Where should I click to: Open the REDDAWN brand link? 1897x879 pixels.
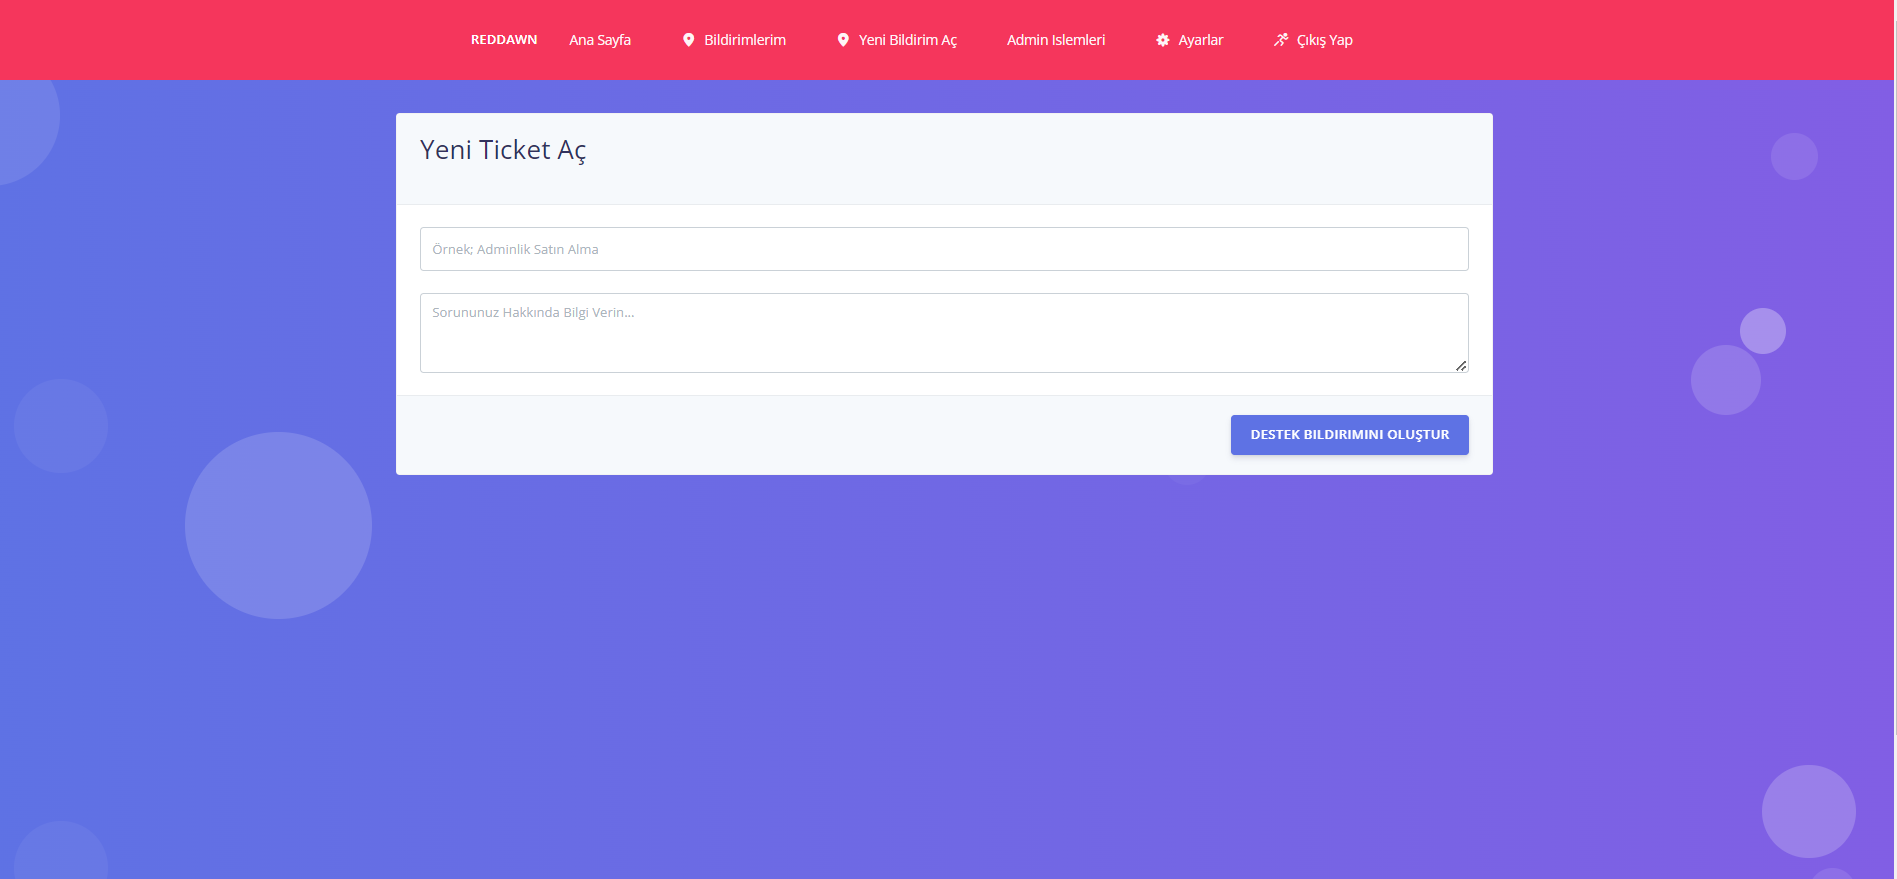(x=504, y=40)
